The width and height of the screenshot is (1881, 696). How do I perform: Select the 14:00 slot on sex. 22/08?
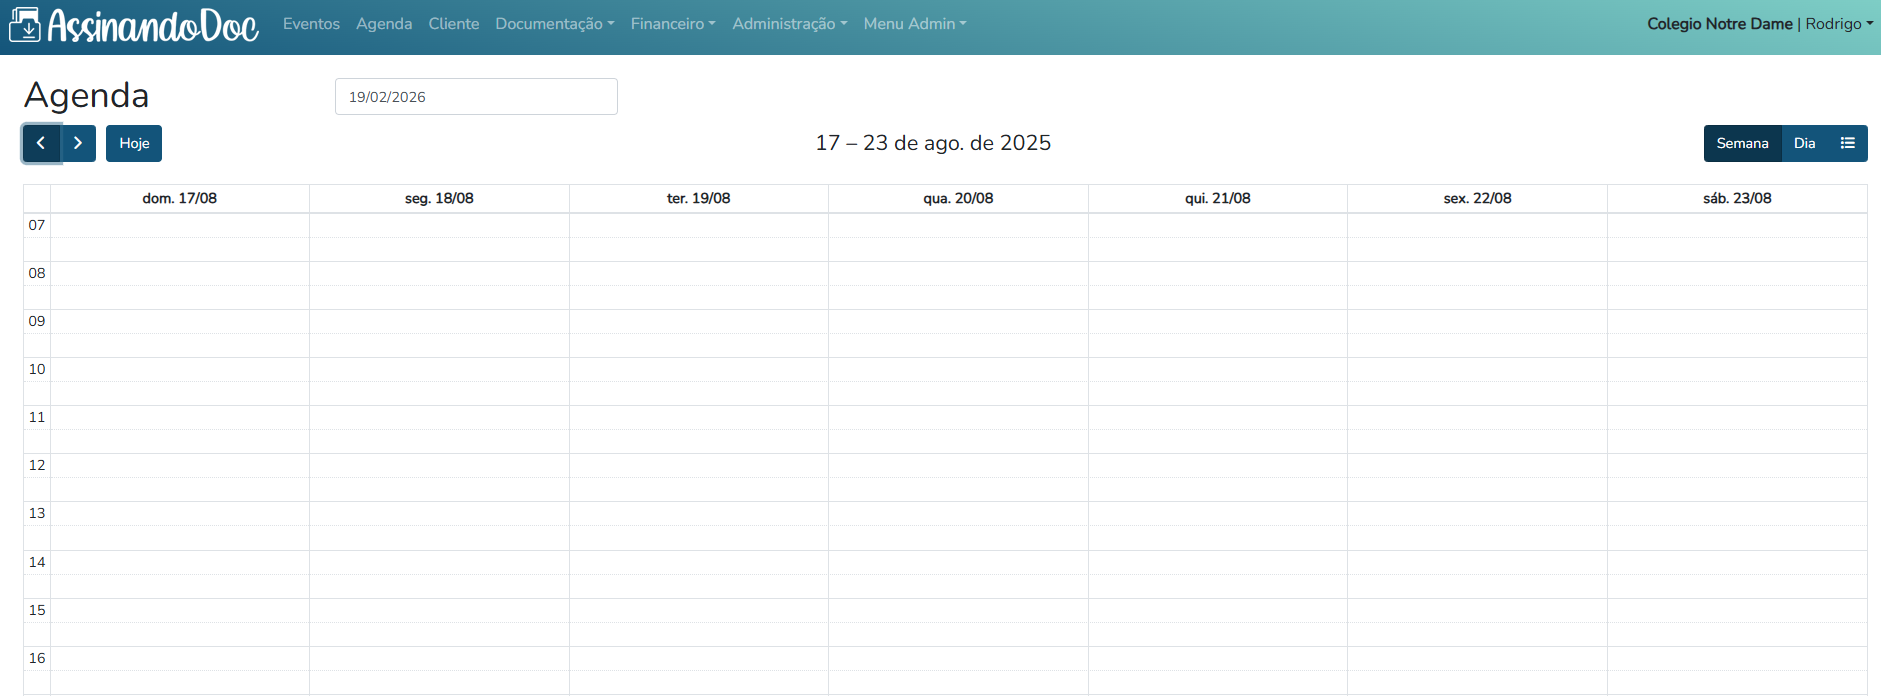(1477, 563)
